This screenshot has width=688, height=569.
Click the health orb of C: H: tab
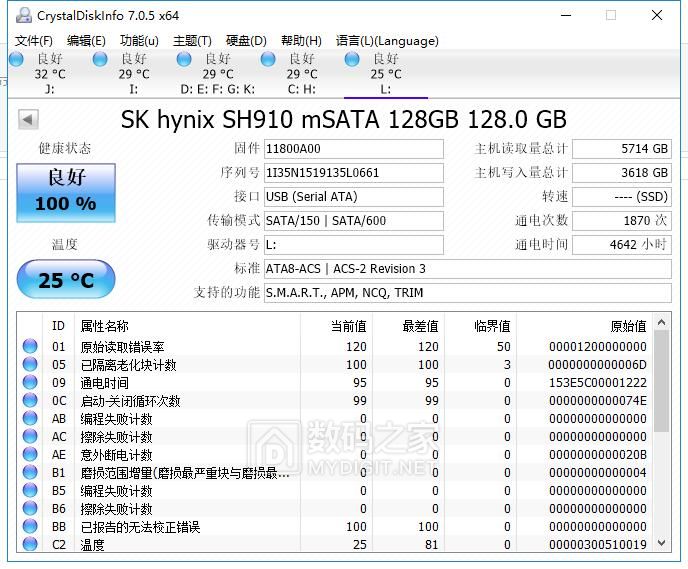click(268, 59)
